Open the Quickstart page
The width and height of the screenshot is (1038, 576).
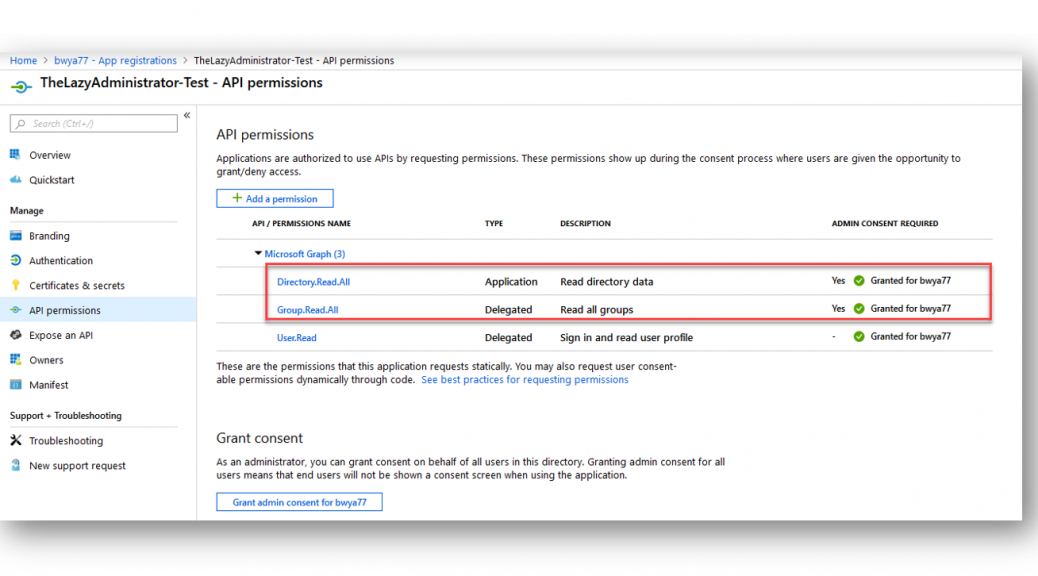52,180
